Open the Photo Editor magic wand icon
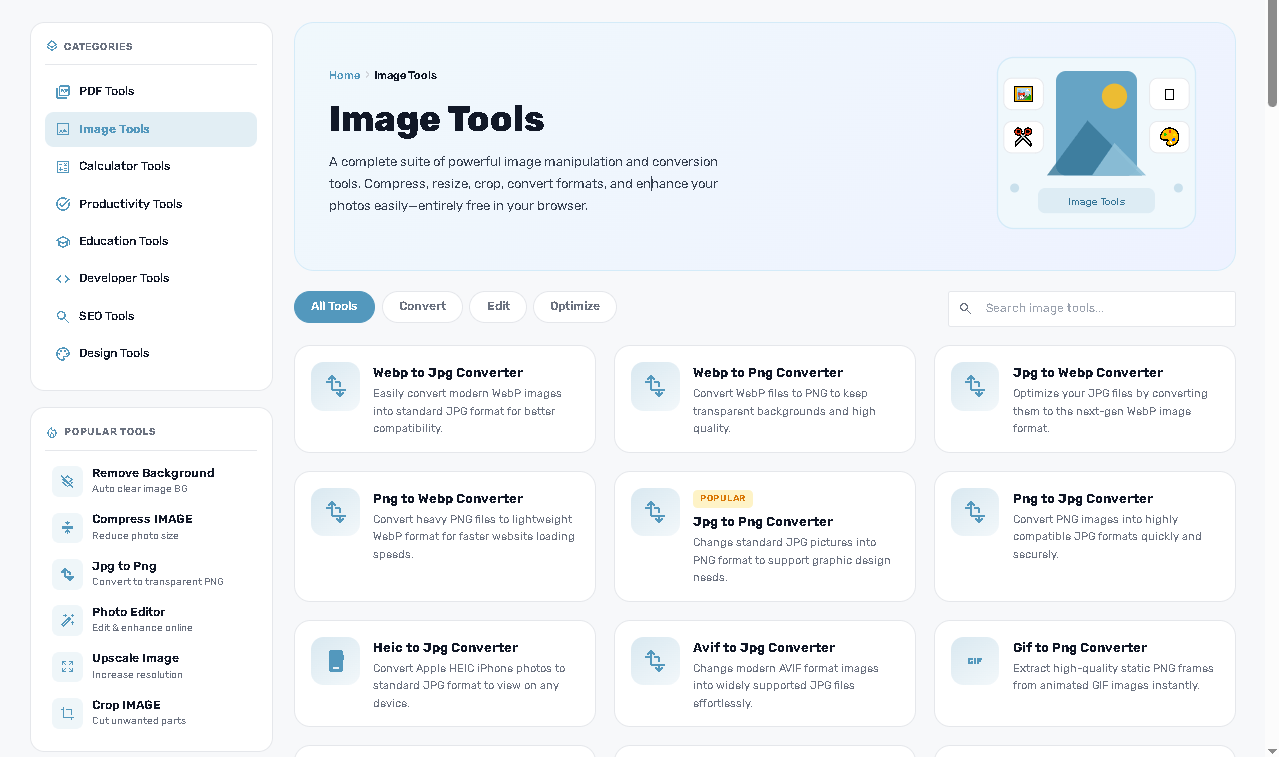The height and width of the screenshot is (757, 1279). [67, 620]
